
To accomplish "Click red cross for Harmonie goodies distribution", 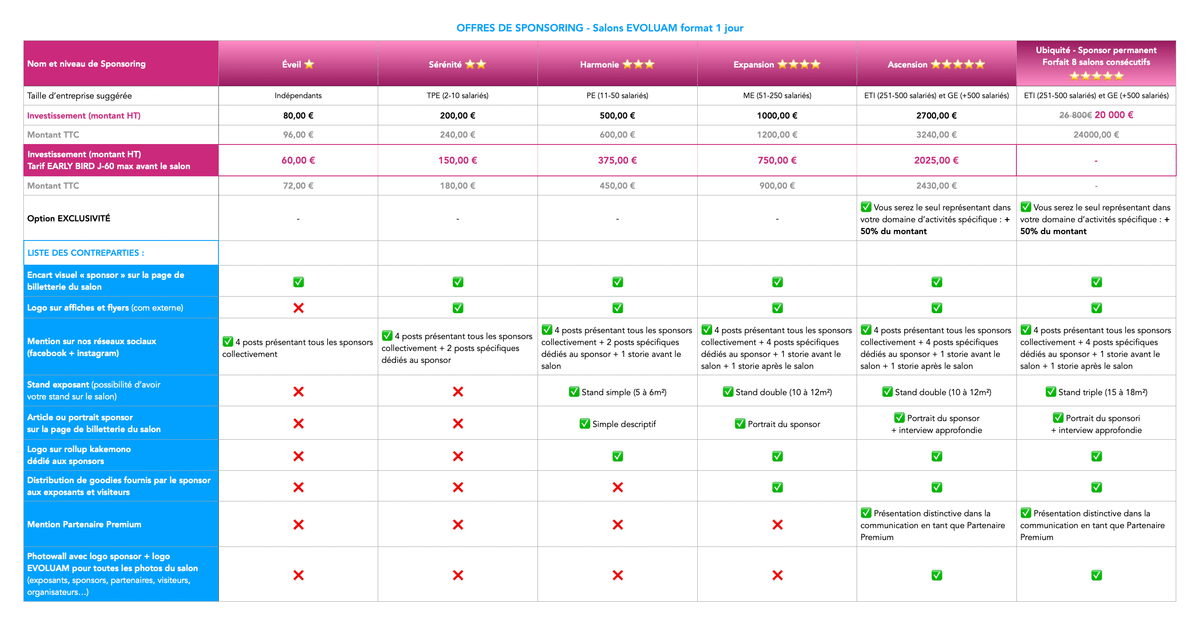I will (x=618, y=487).
